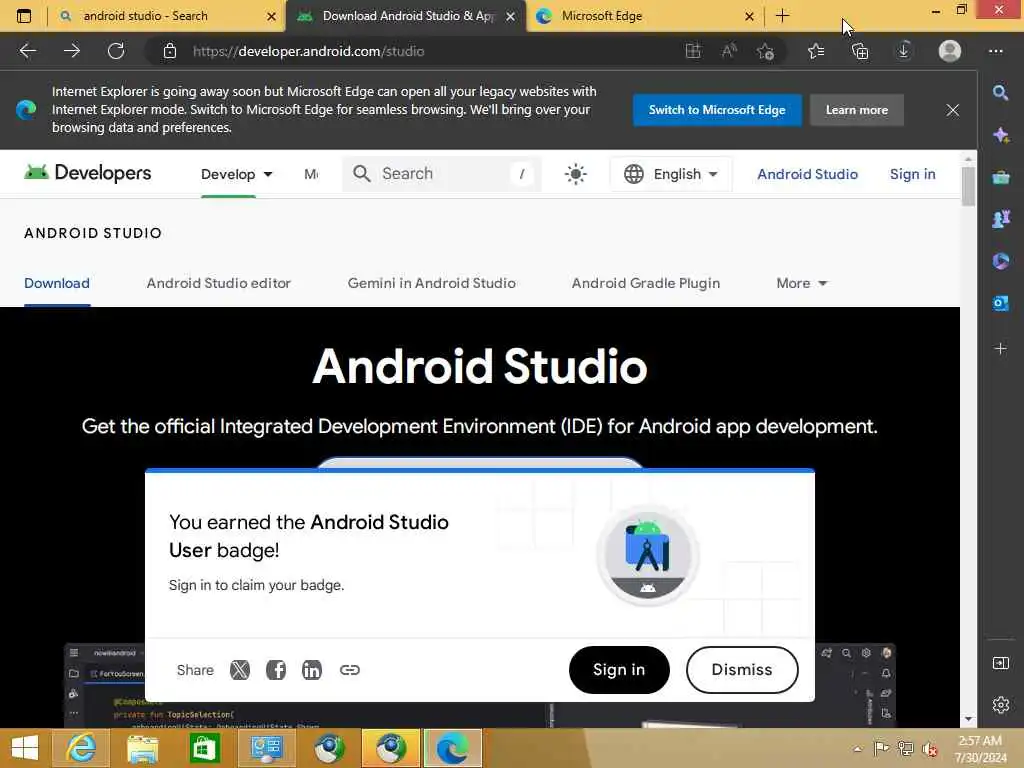This screenshot has height=768, width=1024.
Task: Show hidden system tray icons
Action: pyautogui.click(x=857, y=749)
